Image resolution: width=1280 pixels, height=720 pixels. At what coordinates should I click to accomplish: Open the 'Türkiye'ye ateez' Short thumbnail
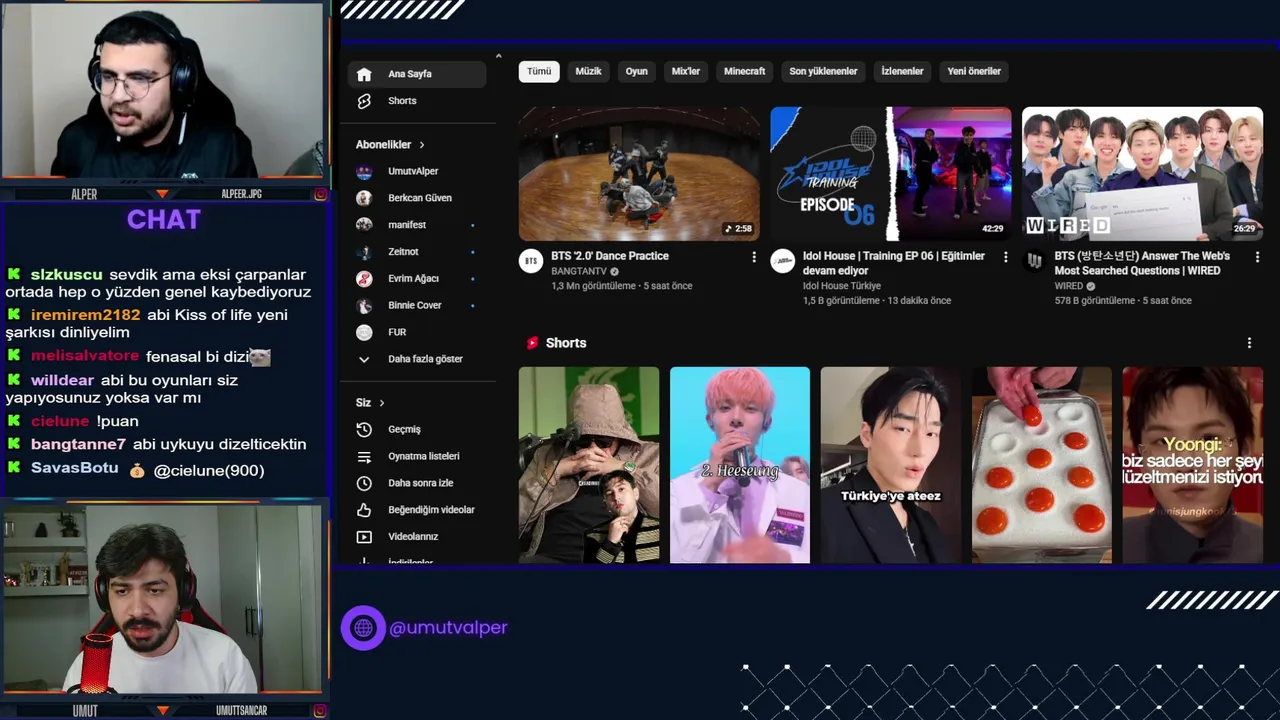tap(891, 465)
